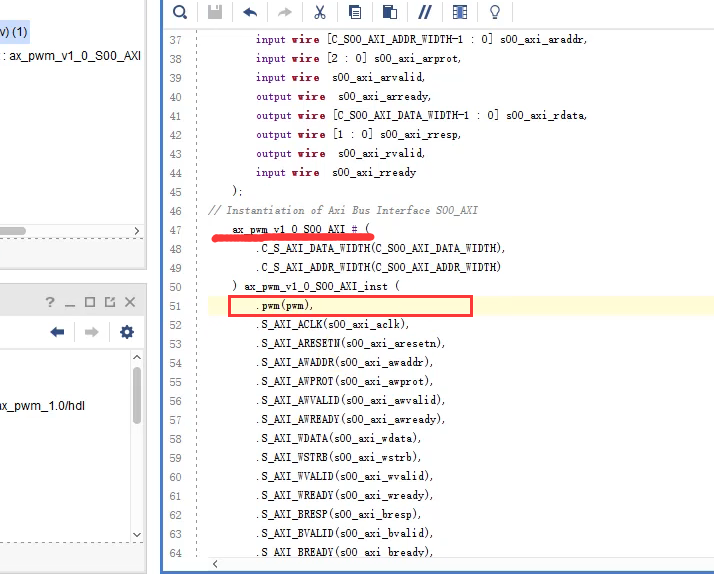Click the ax_pwm_1.0/hdl path text
Screen dimensions: 714x574
42,406
